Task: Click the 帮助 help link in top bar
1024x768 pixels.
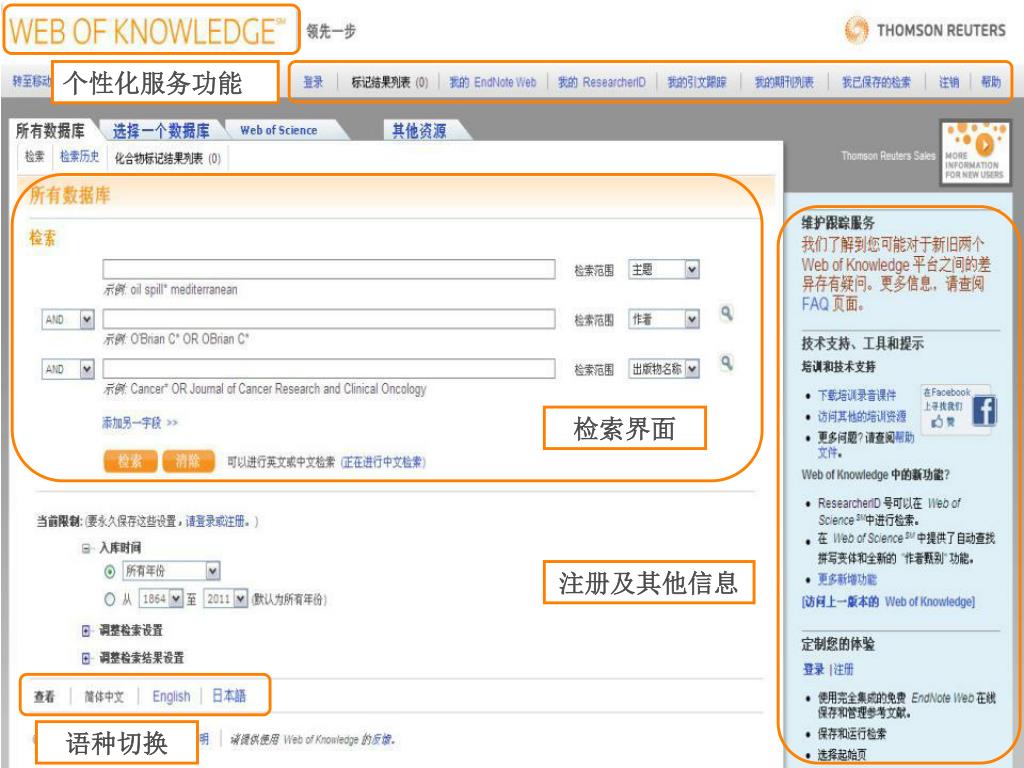Action: point(991,82)
